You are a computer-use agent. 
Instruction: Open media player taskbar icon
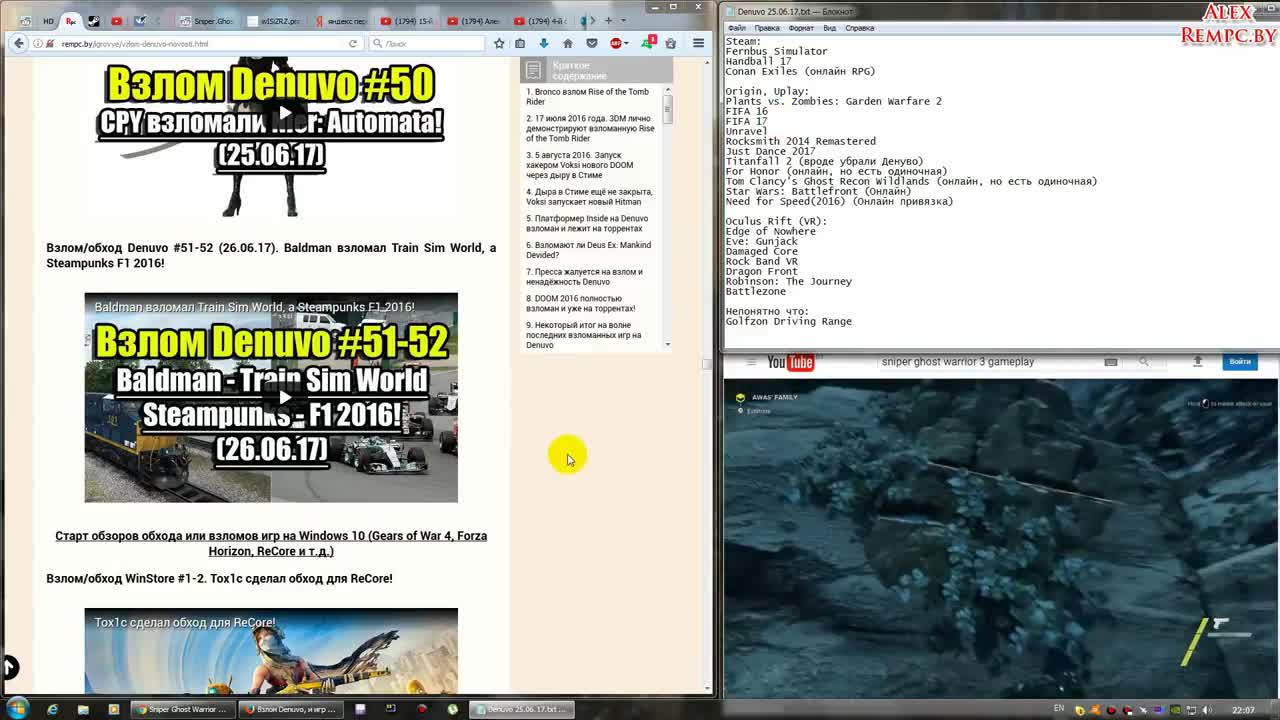pyautogui.click(x=113, y=709)
